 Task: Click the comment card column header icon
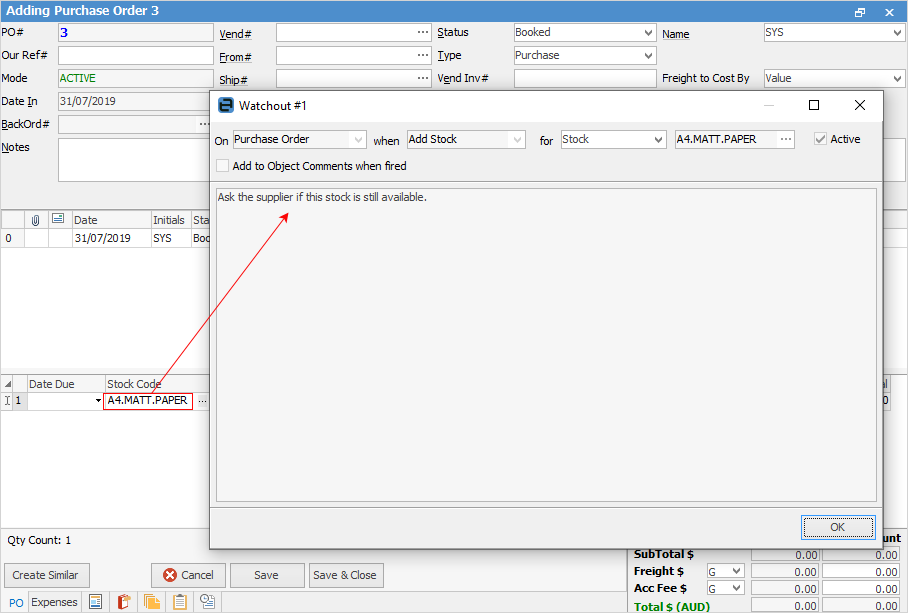click(58, 219)
